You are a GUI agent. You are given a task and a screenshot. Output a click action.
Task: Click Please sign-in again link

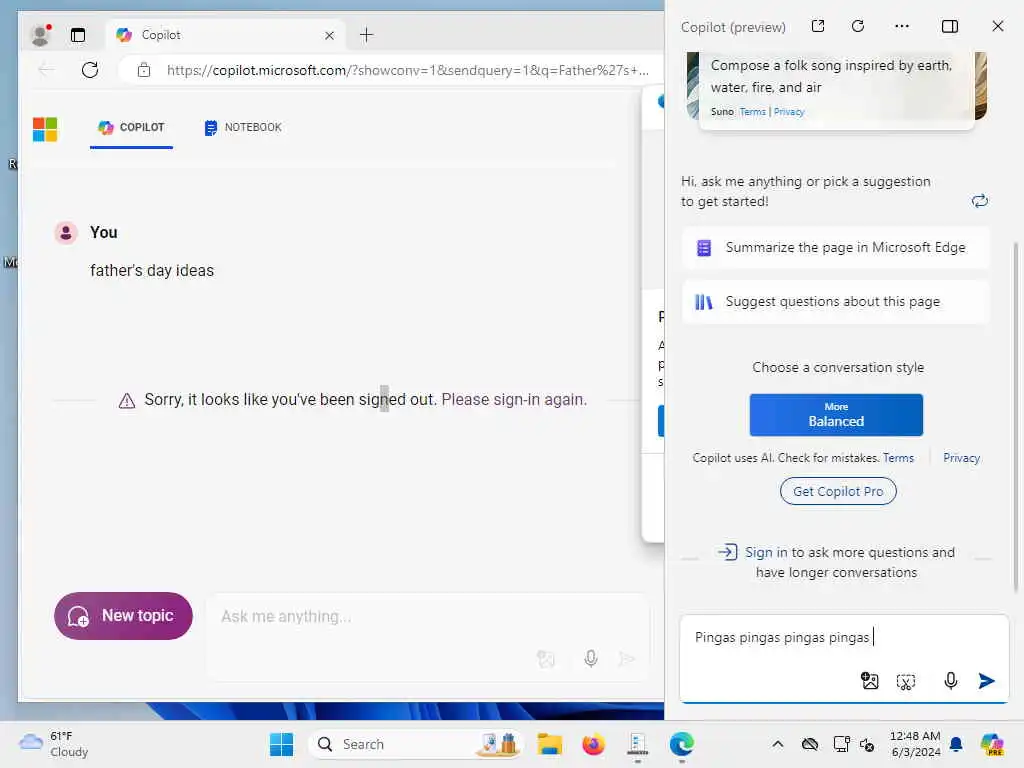[x=514, y=400]
